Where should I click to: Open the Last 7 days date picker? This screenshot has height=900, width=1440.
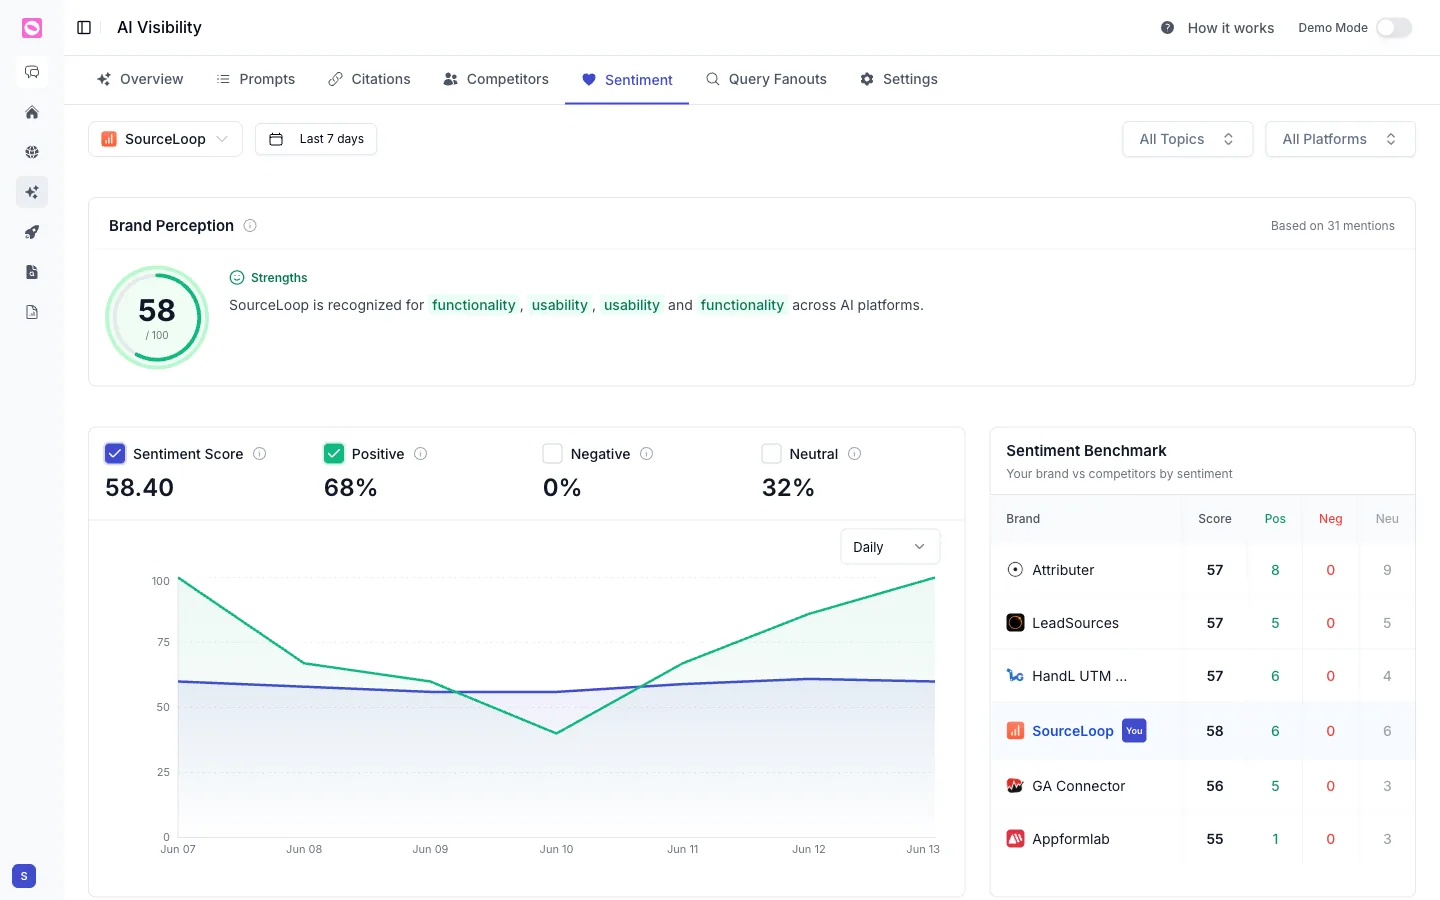coord(316,139)
